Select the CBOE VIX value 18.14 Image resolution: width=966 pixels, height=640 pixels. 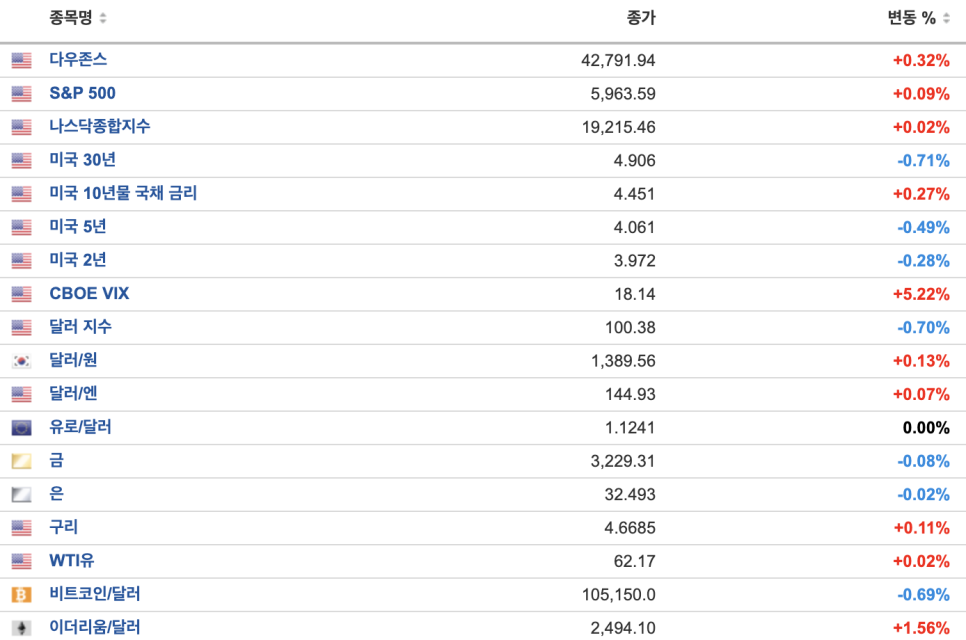click(635, 294)
